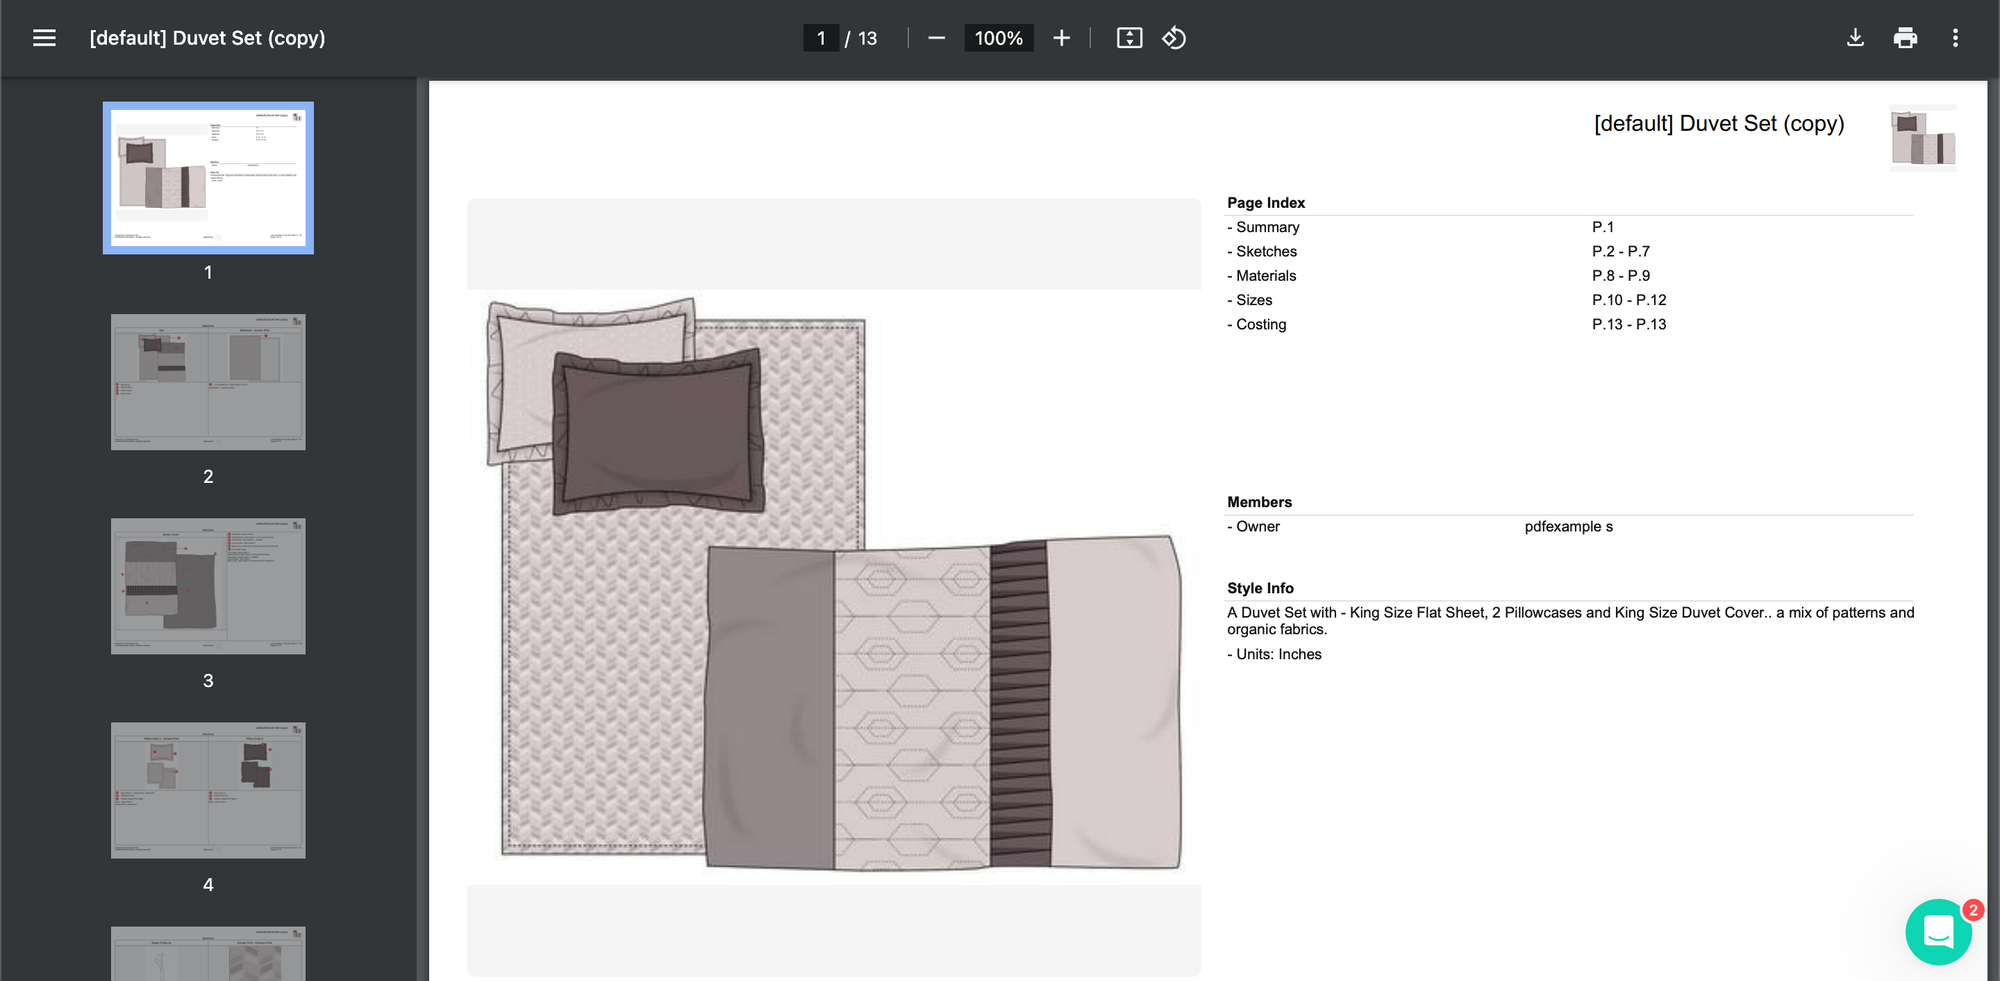The image size is (2000, 981).
Task: Click the fit to page icon
Action: click(x=1129, y=38)
